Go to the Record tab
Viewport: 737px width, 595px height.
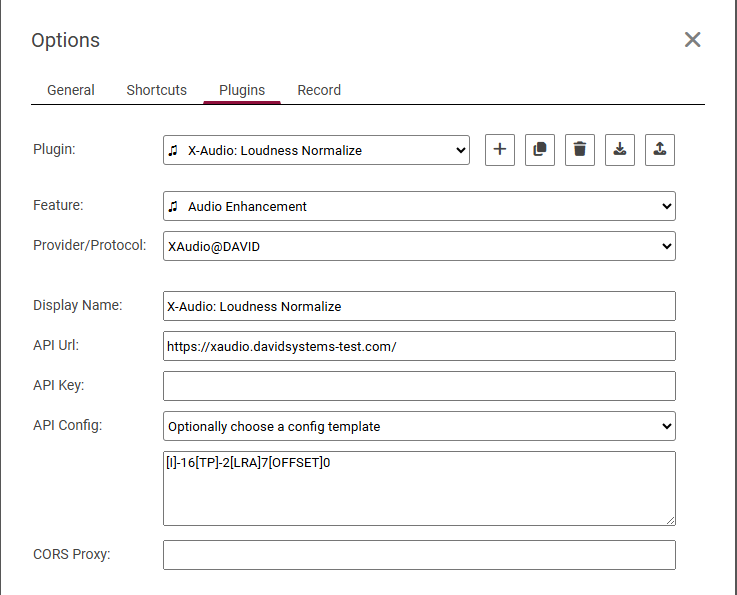(319, 90)
